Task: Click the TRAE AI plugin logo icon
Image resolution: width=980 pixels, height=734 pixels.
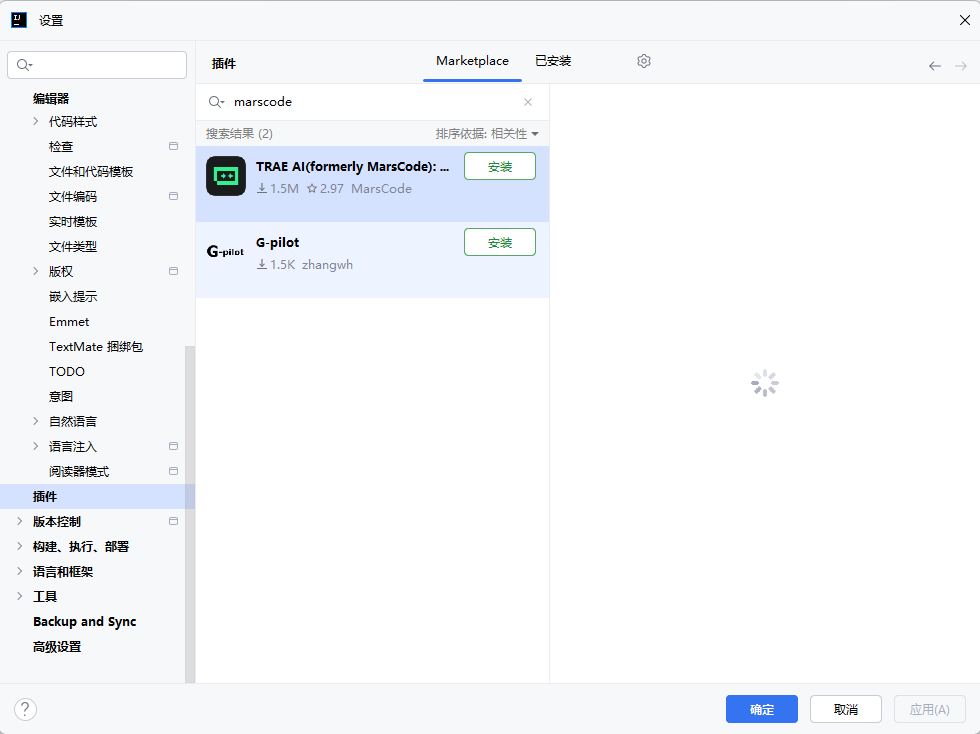Action: (x=226, y=176)
